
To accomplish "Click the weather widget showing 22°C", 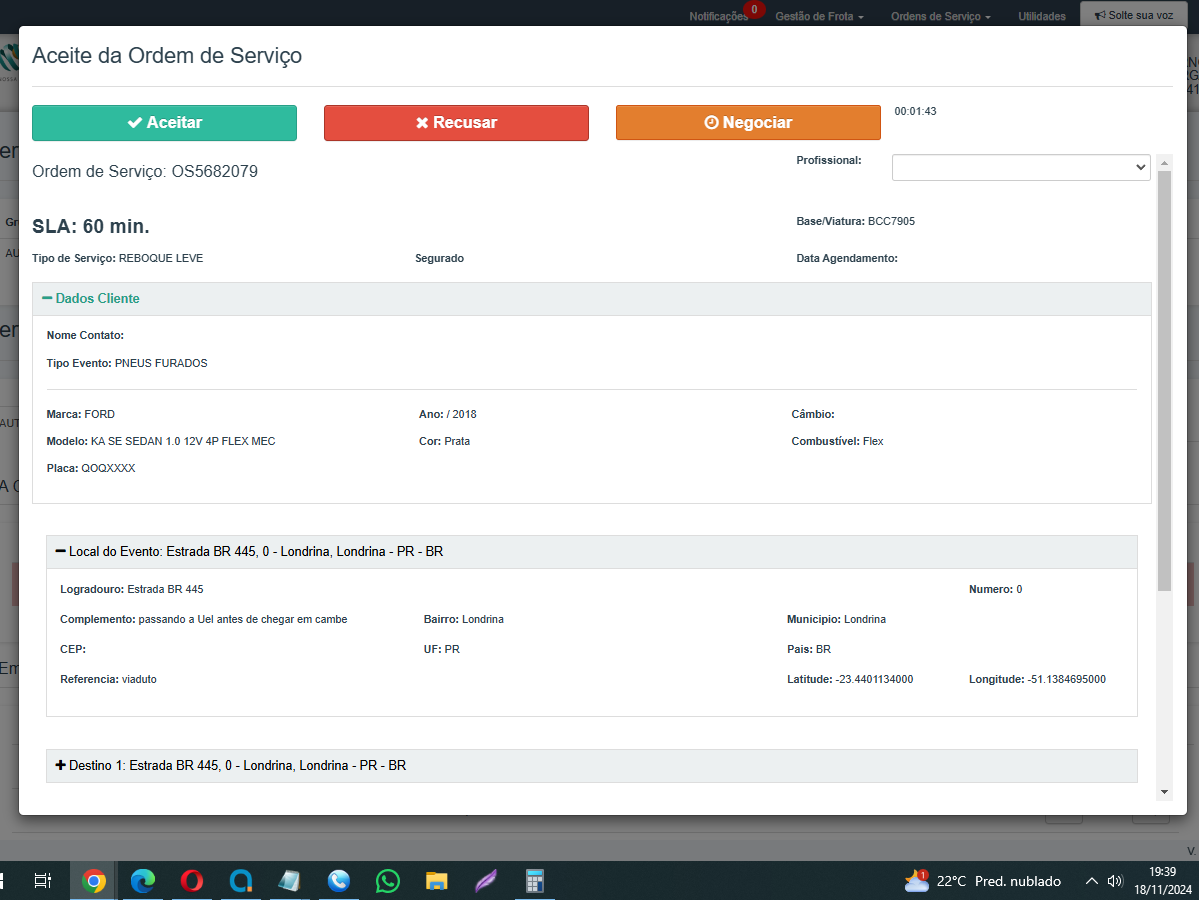I will pyautogui.click(x=983, y=881).
